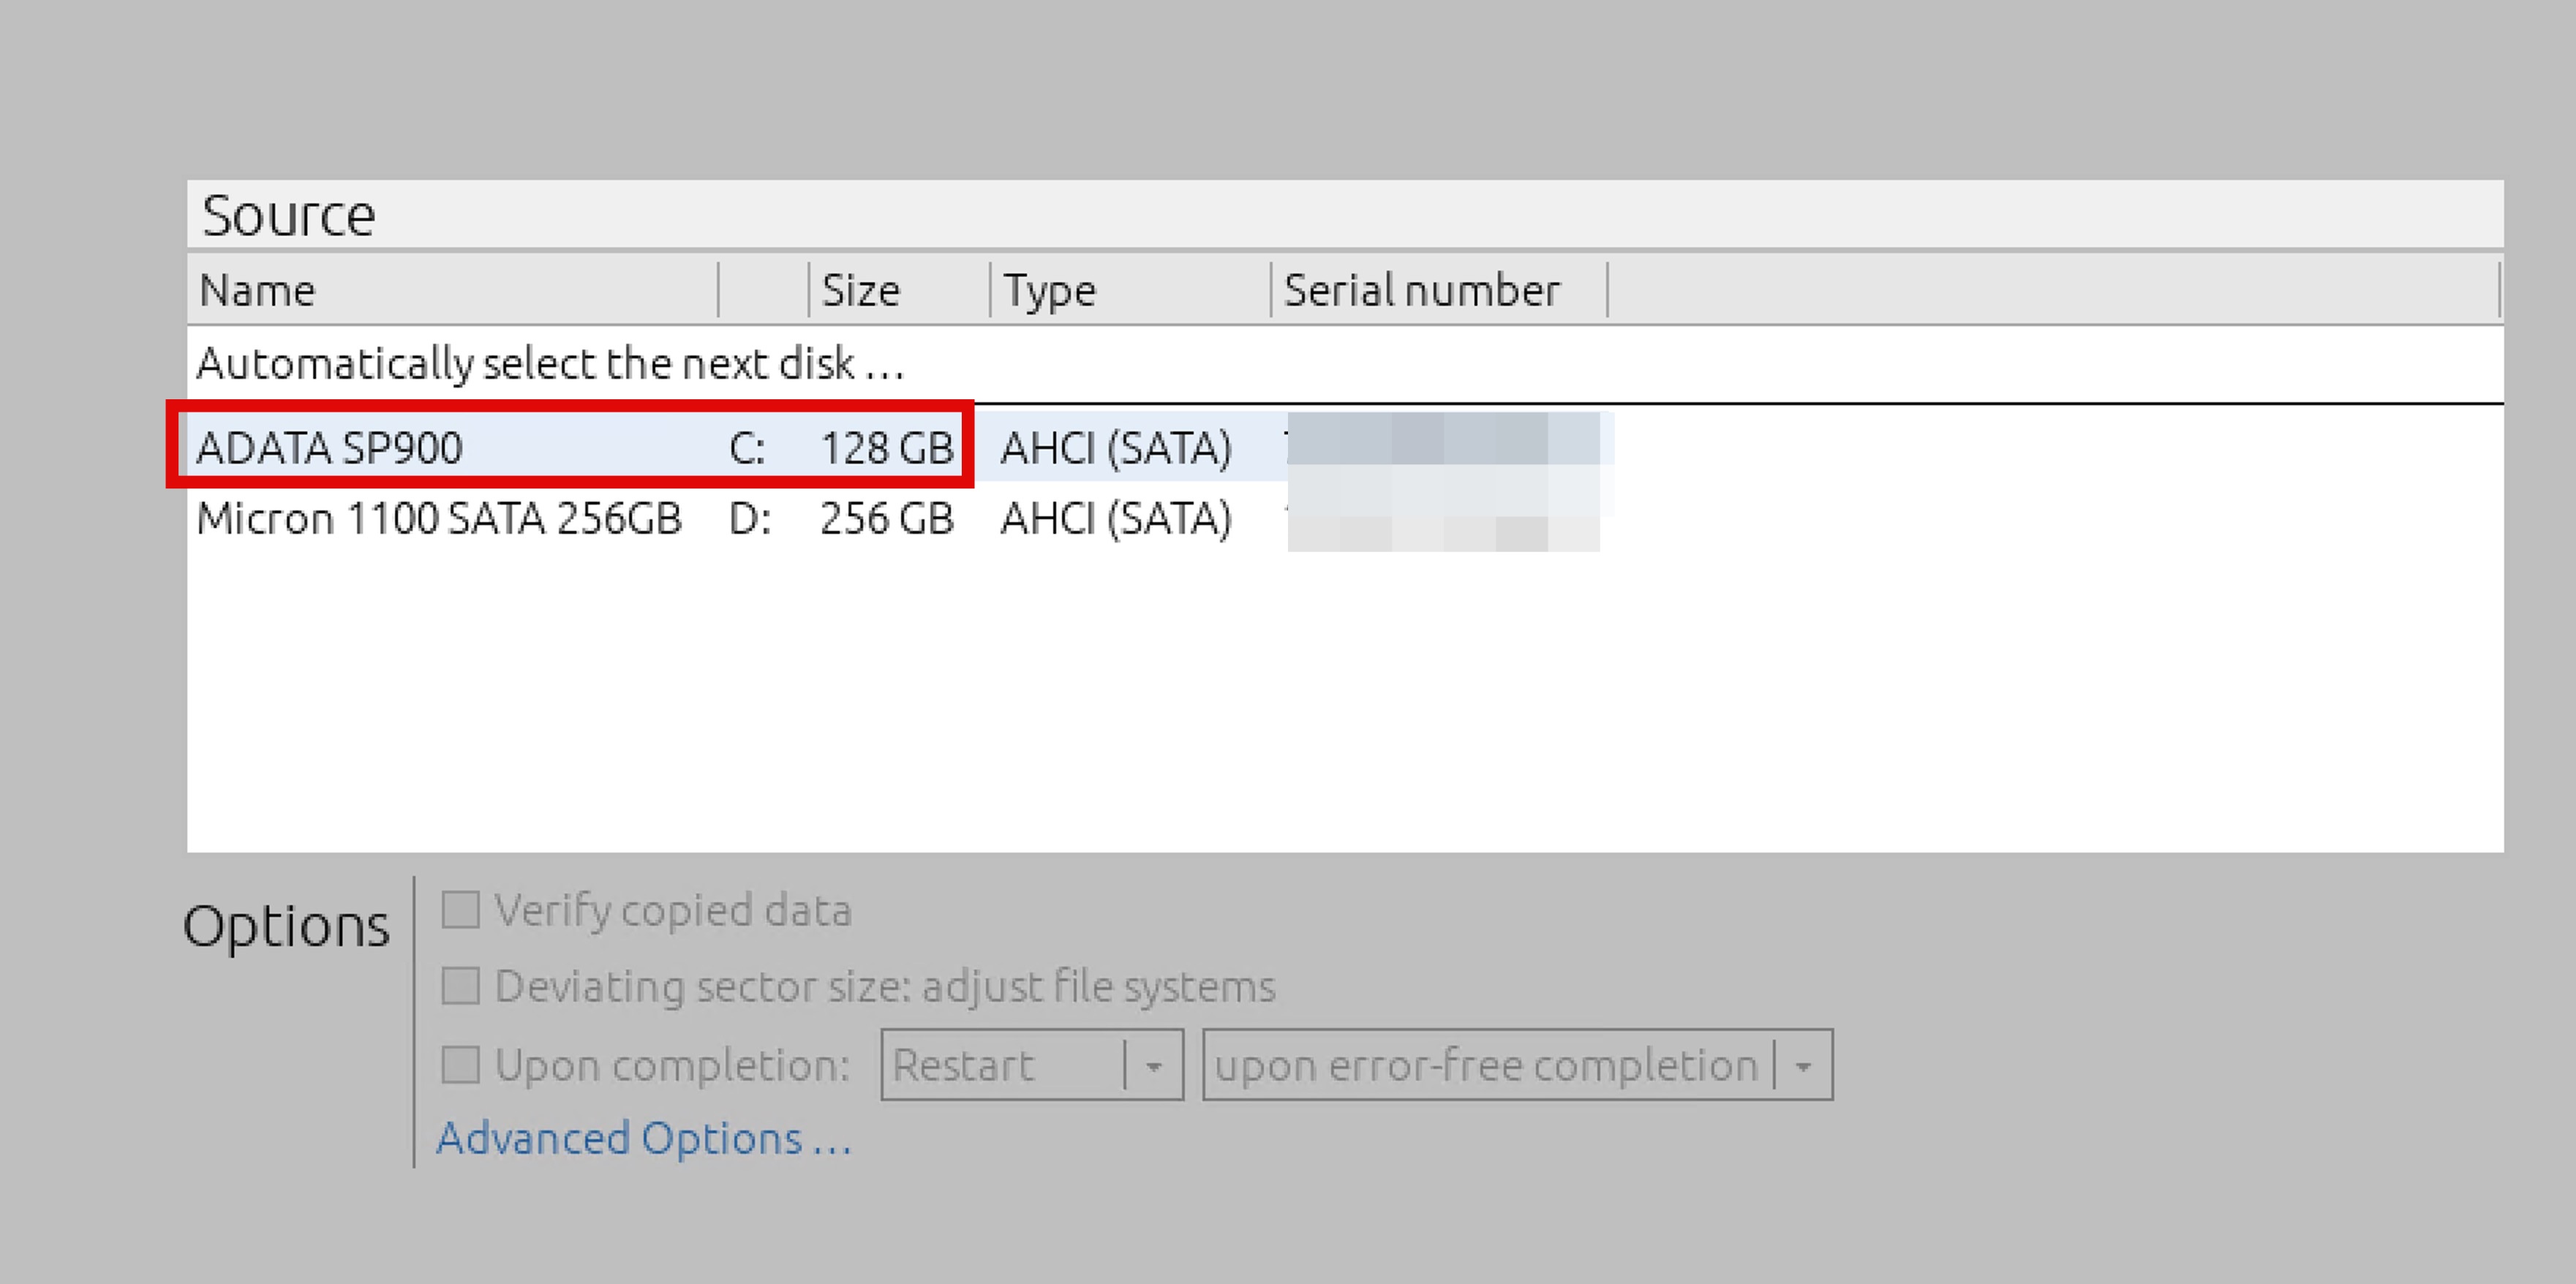This screenshot has width=2576, height=1284.
Task: Sort list by Type column header
Action: 1130,290
